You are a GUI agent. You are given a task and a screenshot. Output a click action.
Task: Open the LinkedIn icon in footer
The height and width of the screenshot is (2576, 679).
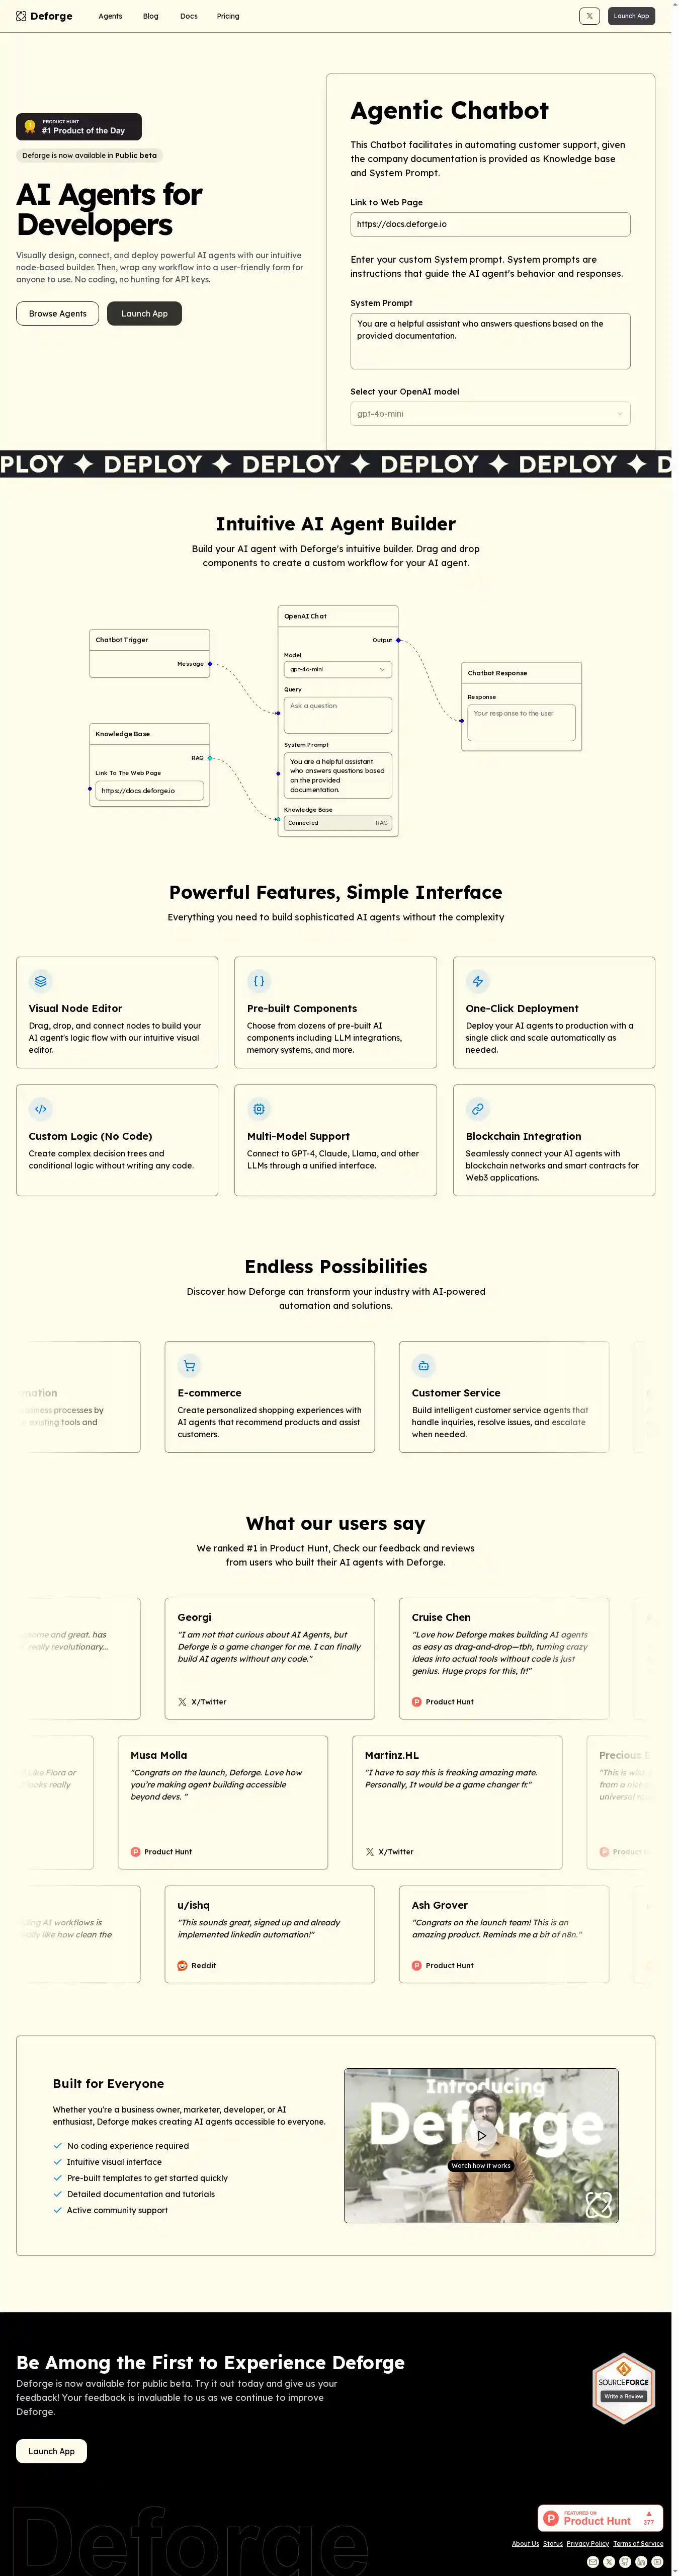tap(641, 2562)
